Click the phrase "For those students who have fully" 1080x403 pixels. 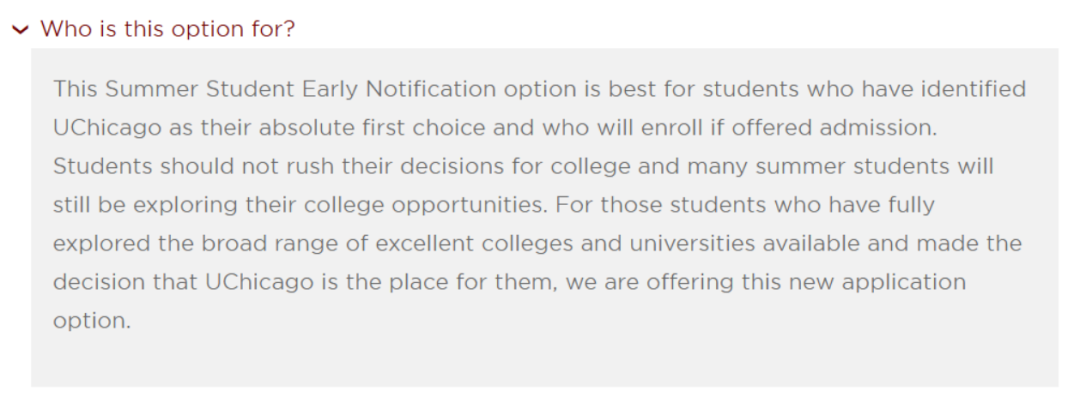[x=745, y=205]
